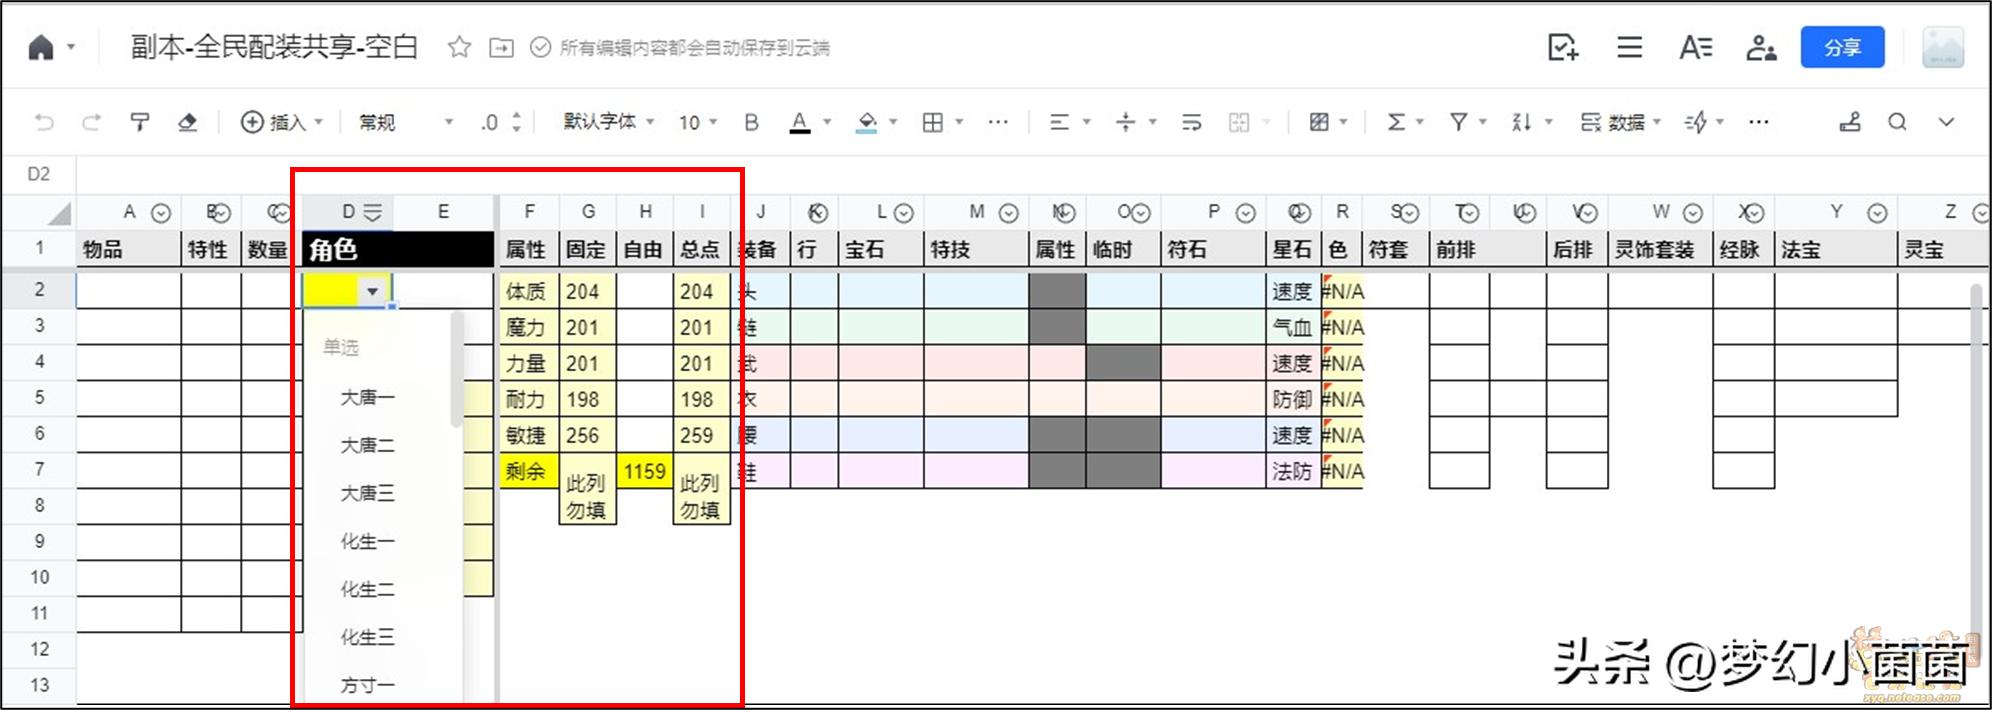1992x710 pixels.
Task: Open the text style A icon
Action: (x=1695, y=47)
